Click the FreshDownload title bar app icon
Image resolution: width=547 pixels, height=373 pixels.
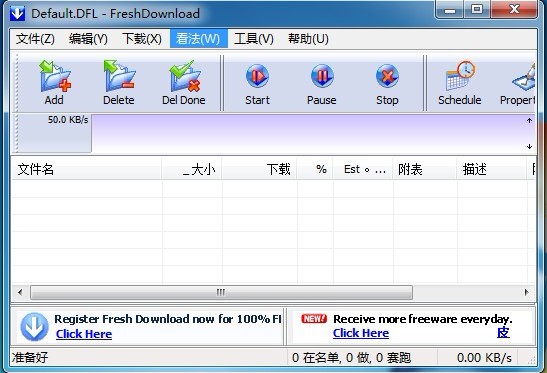point(17,14)
